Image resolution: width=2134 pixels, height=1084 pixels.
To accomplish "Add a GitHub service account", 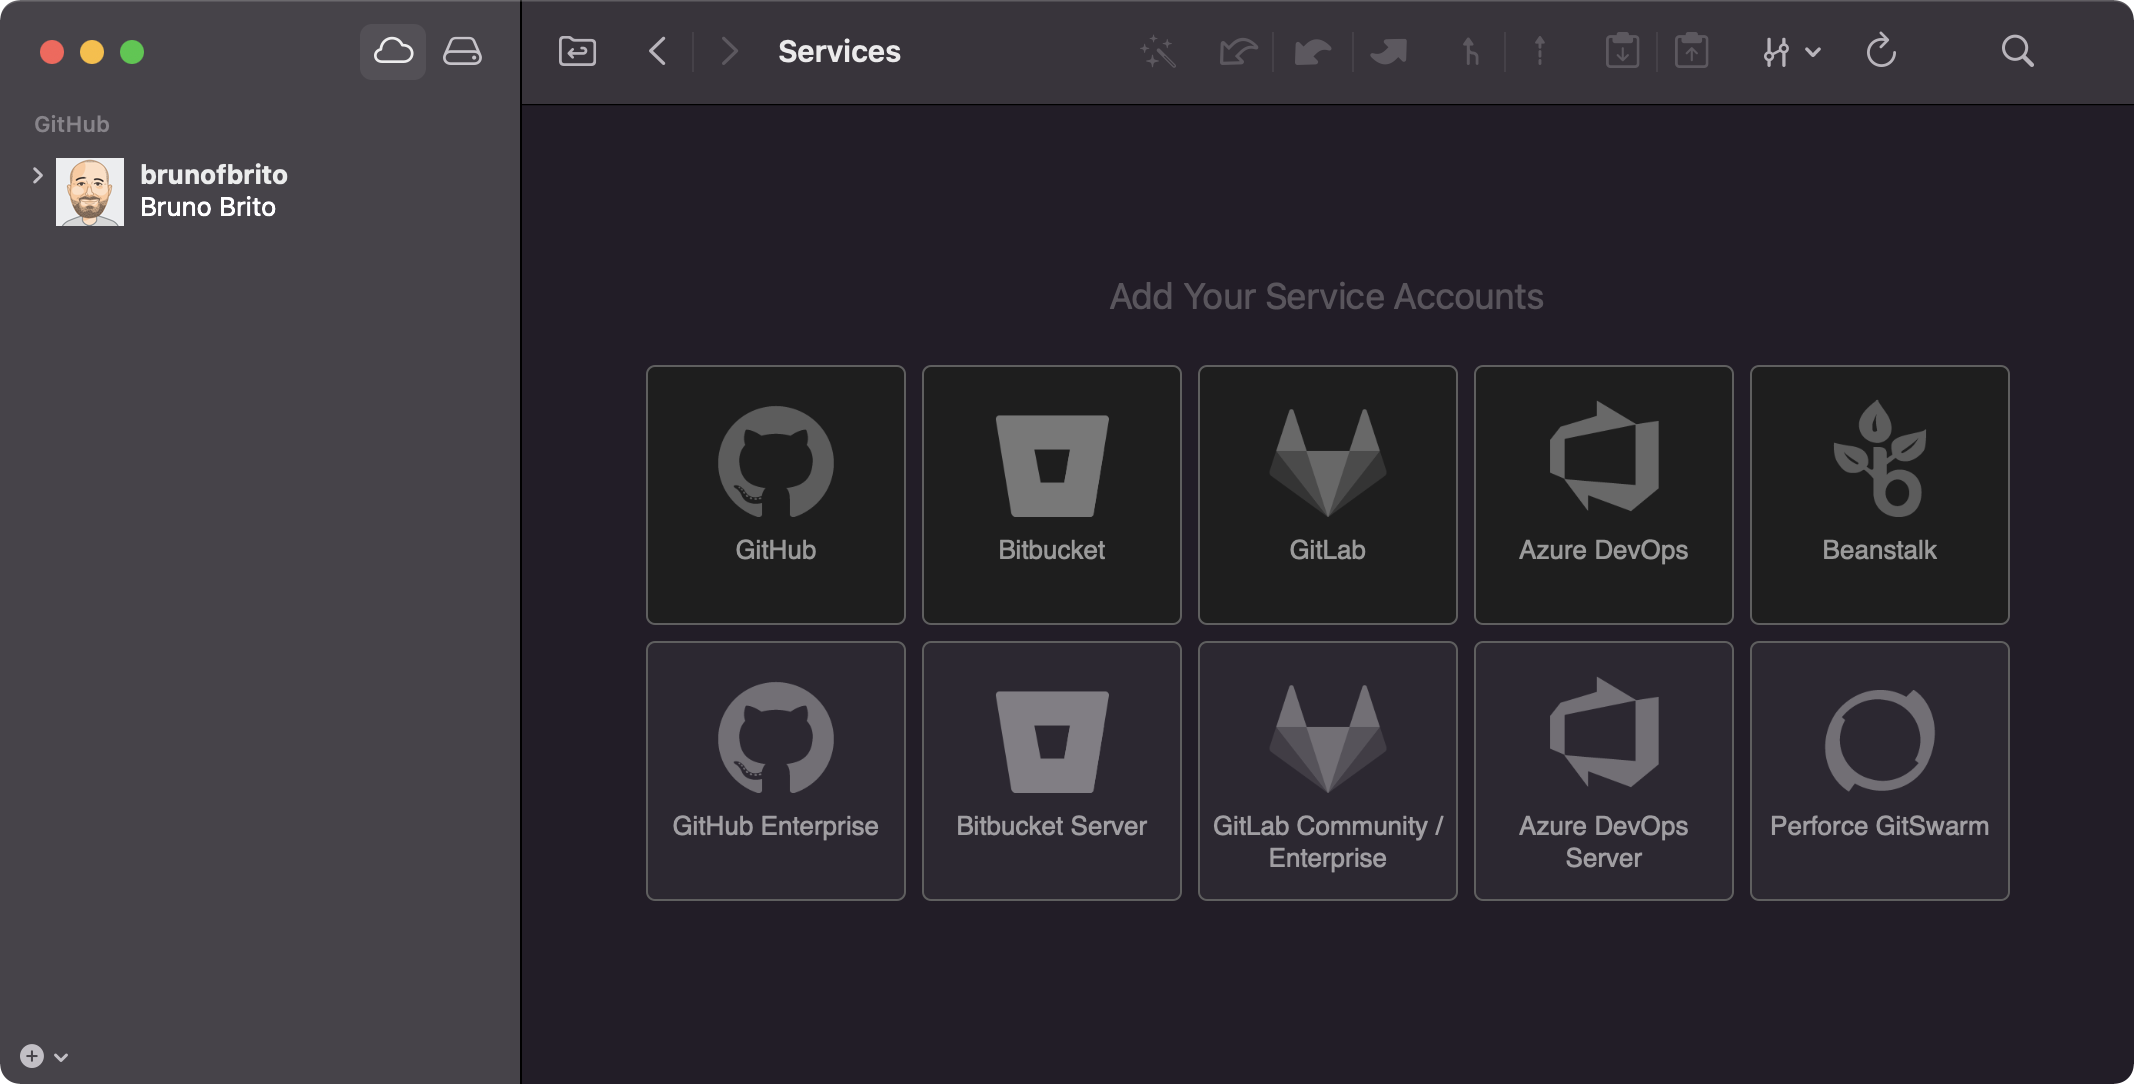I will coord(775,494).
